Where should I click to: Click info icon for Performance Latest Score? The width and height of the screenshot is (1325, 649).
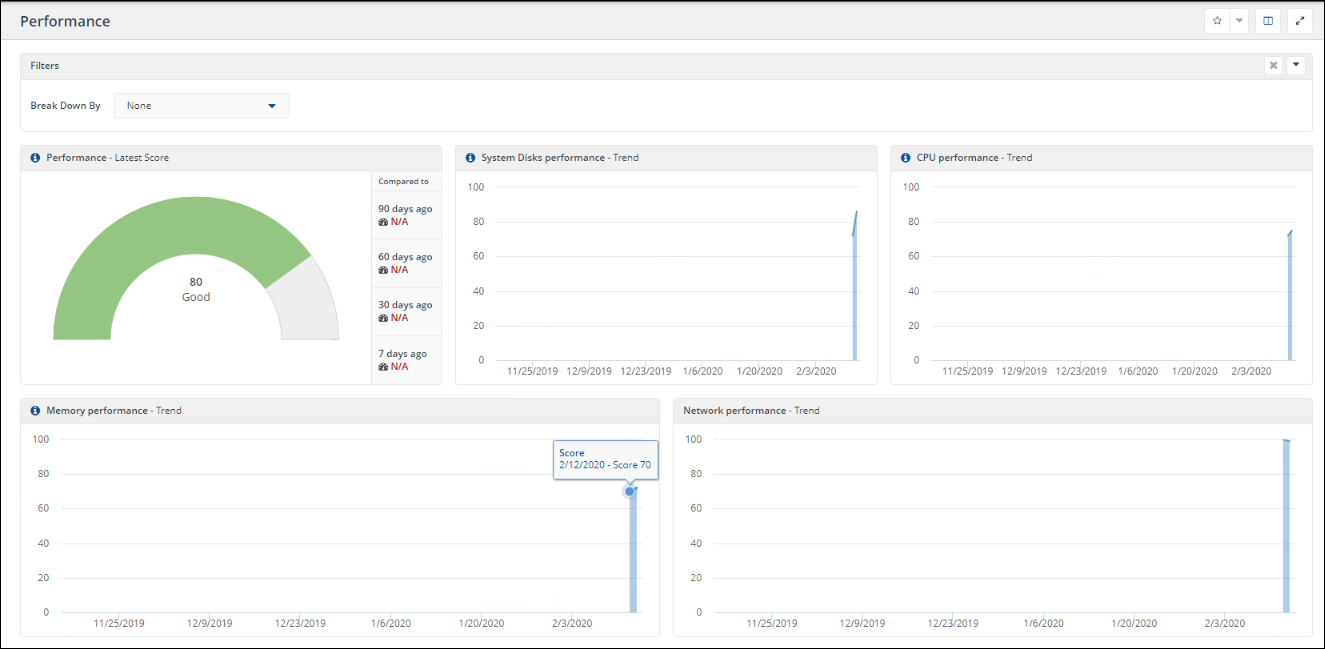(36, 158)
